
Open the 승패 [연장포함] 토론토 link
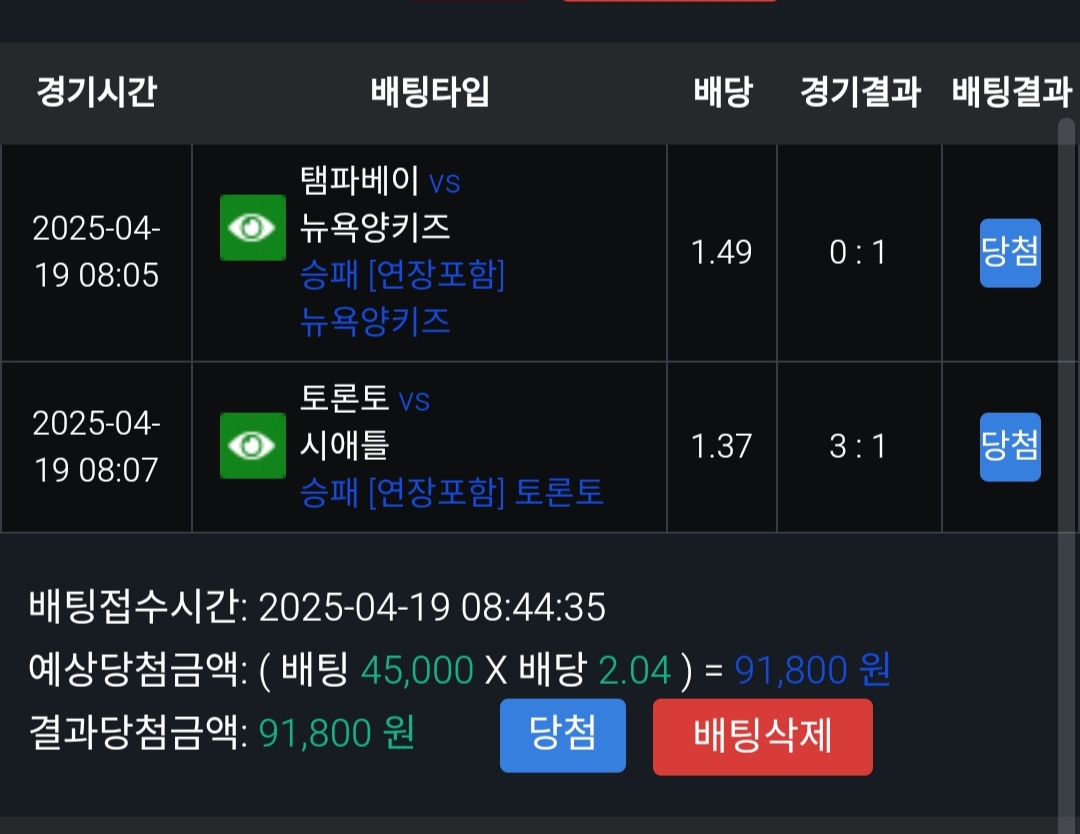pyautogui.click(x=452, y=492)
